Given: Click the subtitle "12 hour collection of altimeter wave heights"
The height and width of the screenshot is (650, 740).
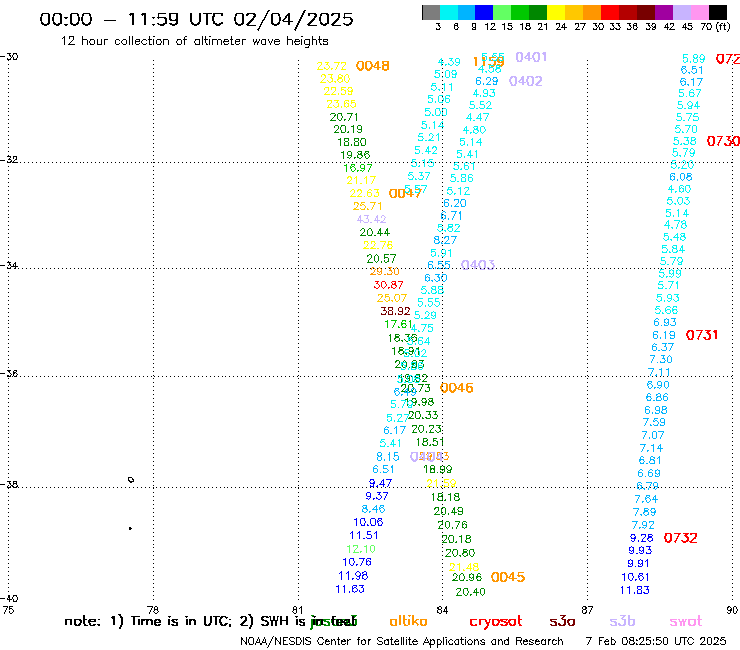Looking at the screenshot, I should (194, 41).
